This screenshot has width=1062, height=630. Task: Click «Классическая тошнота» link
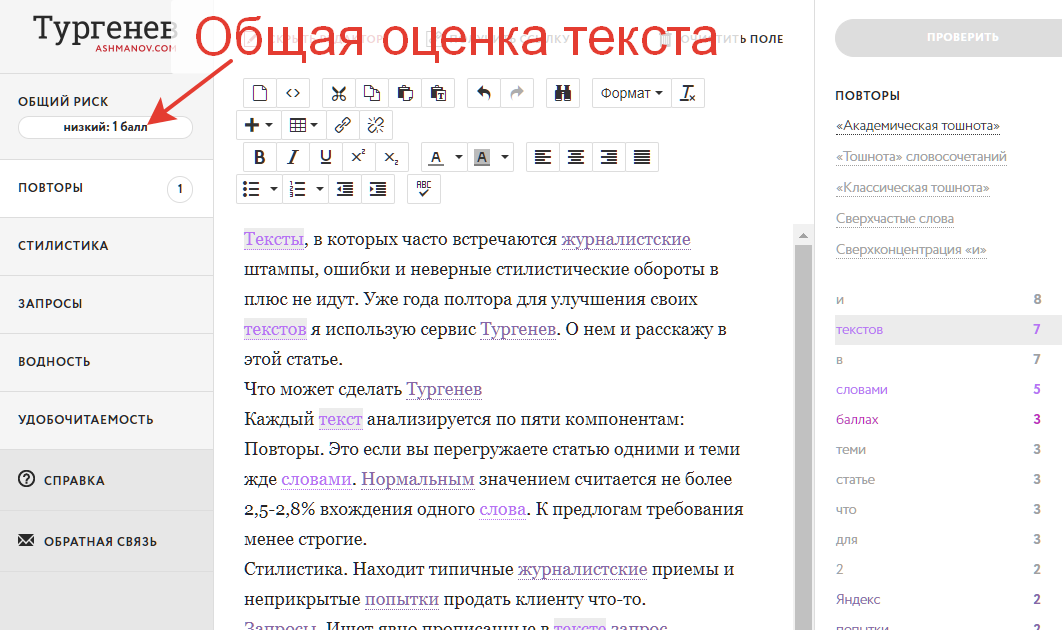pyautogui.click(x=912, y=188)
